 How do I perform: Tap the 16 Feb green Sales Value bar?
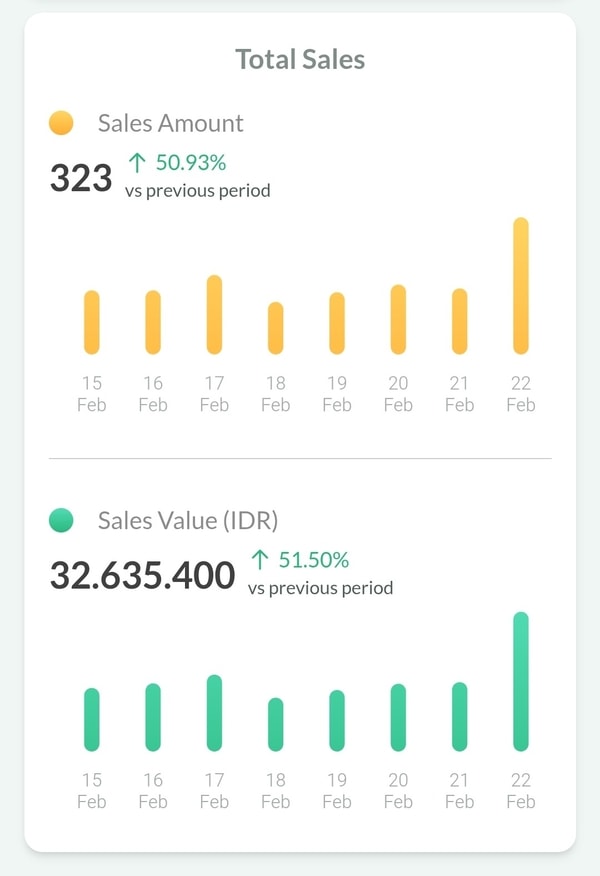point(153,717)
